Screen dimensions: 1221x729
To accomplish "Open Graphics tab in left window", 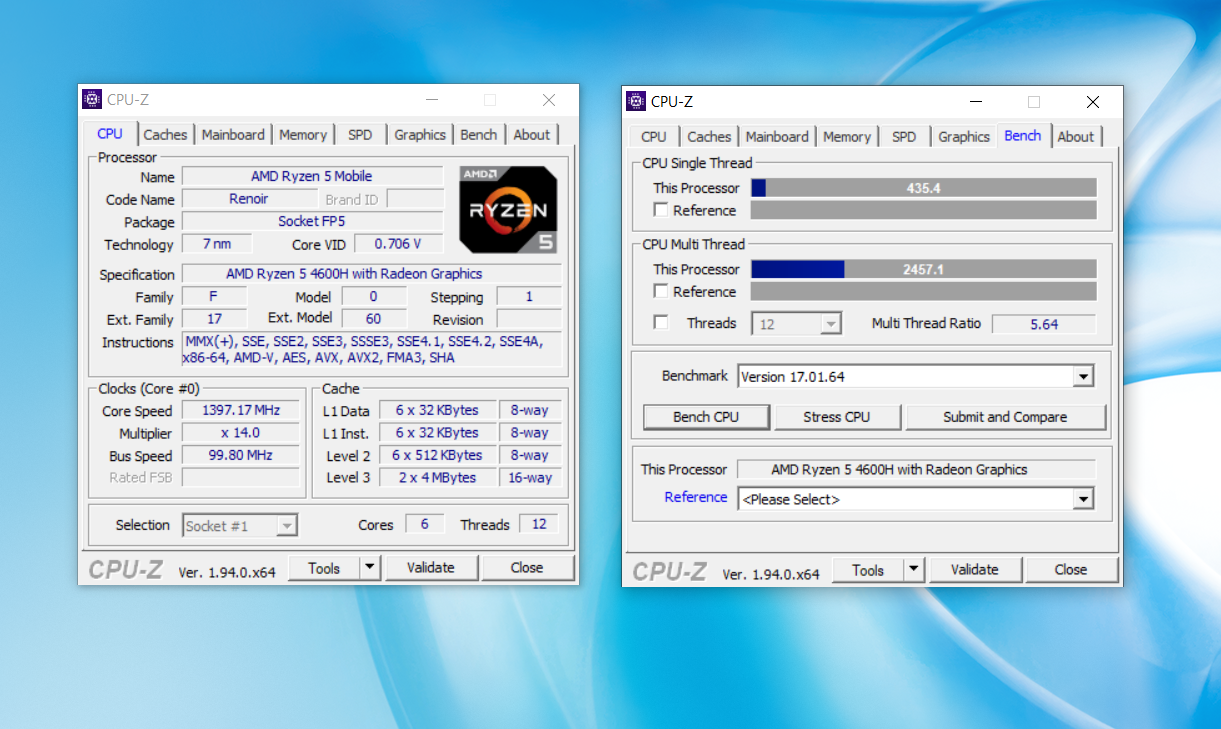I will pos(420,135).
